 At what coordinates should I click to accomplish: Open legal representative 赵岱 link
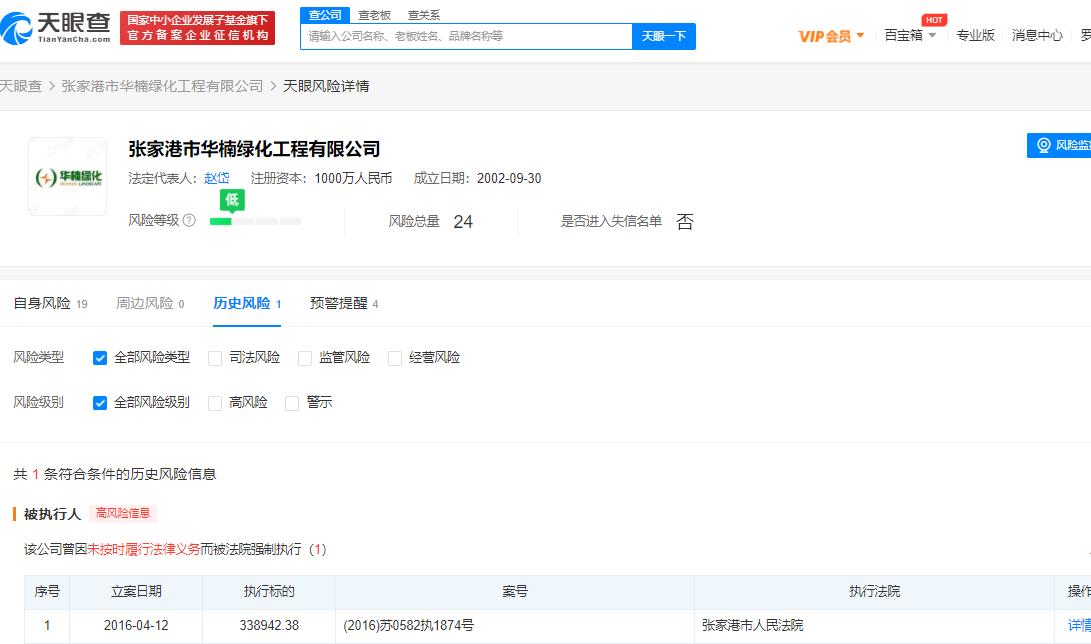point(216,178)
